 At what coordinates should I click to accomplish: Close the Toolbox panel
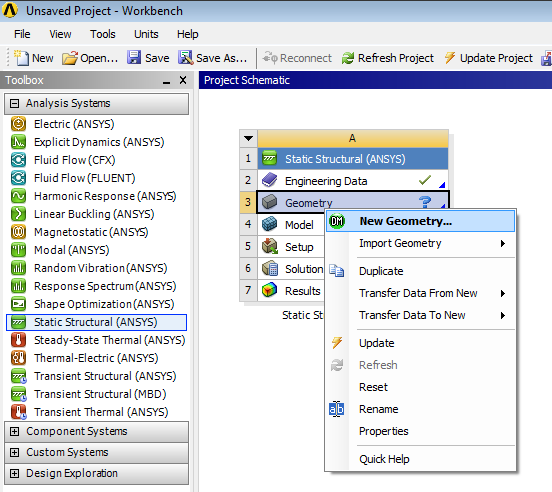pos(183,80)
